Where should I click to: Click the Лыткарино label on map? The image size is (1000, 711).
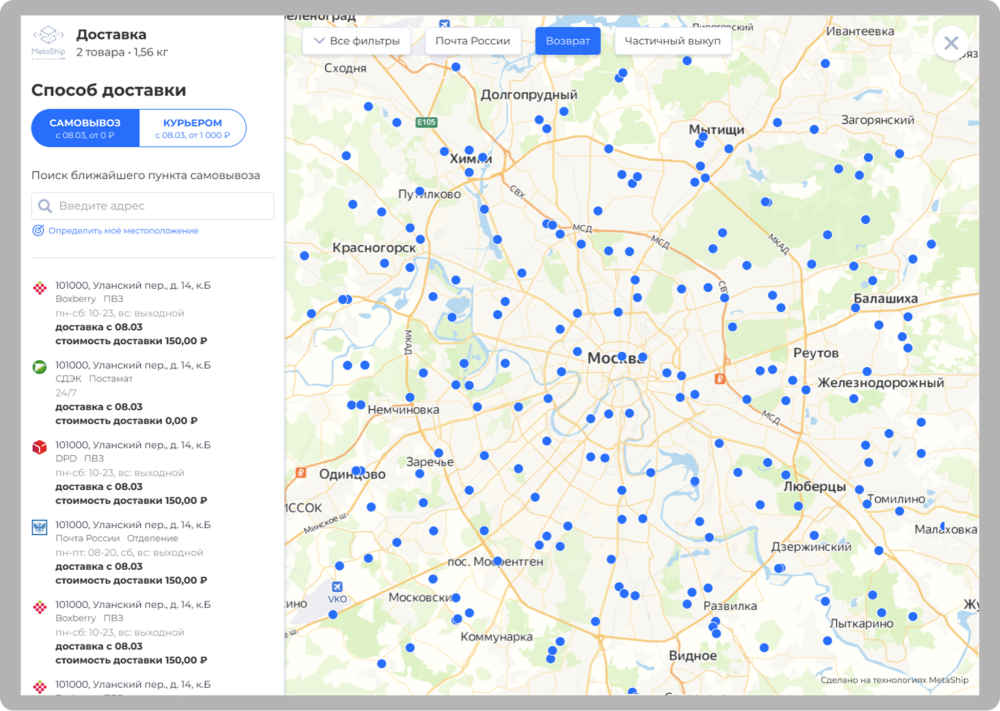(x=861, y=623)
